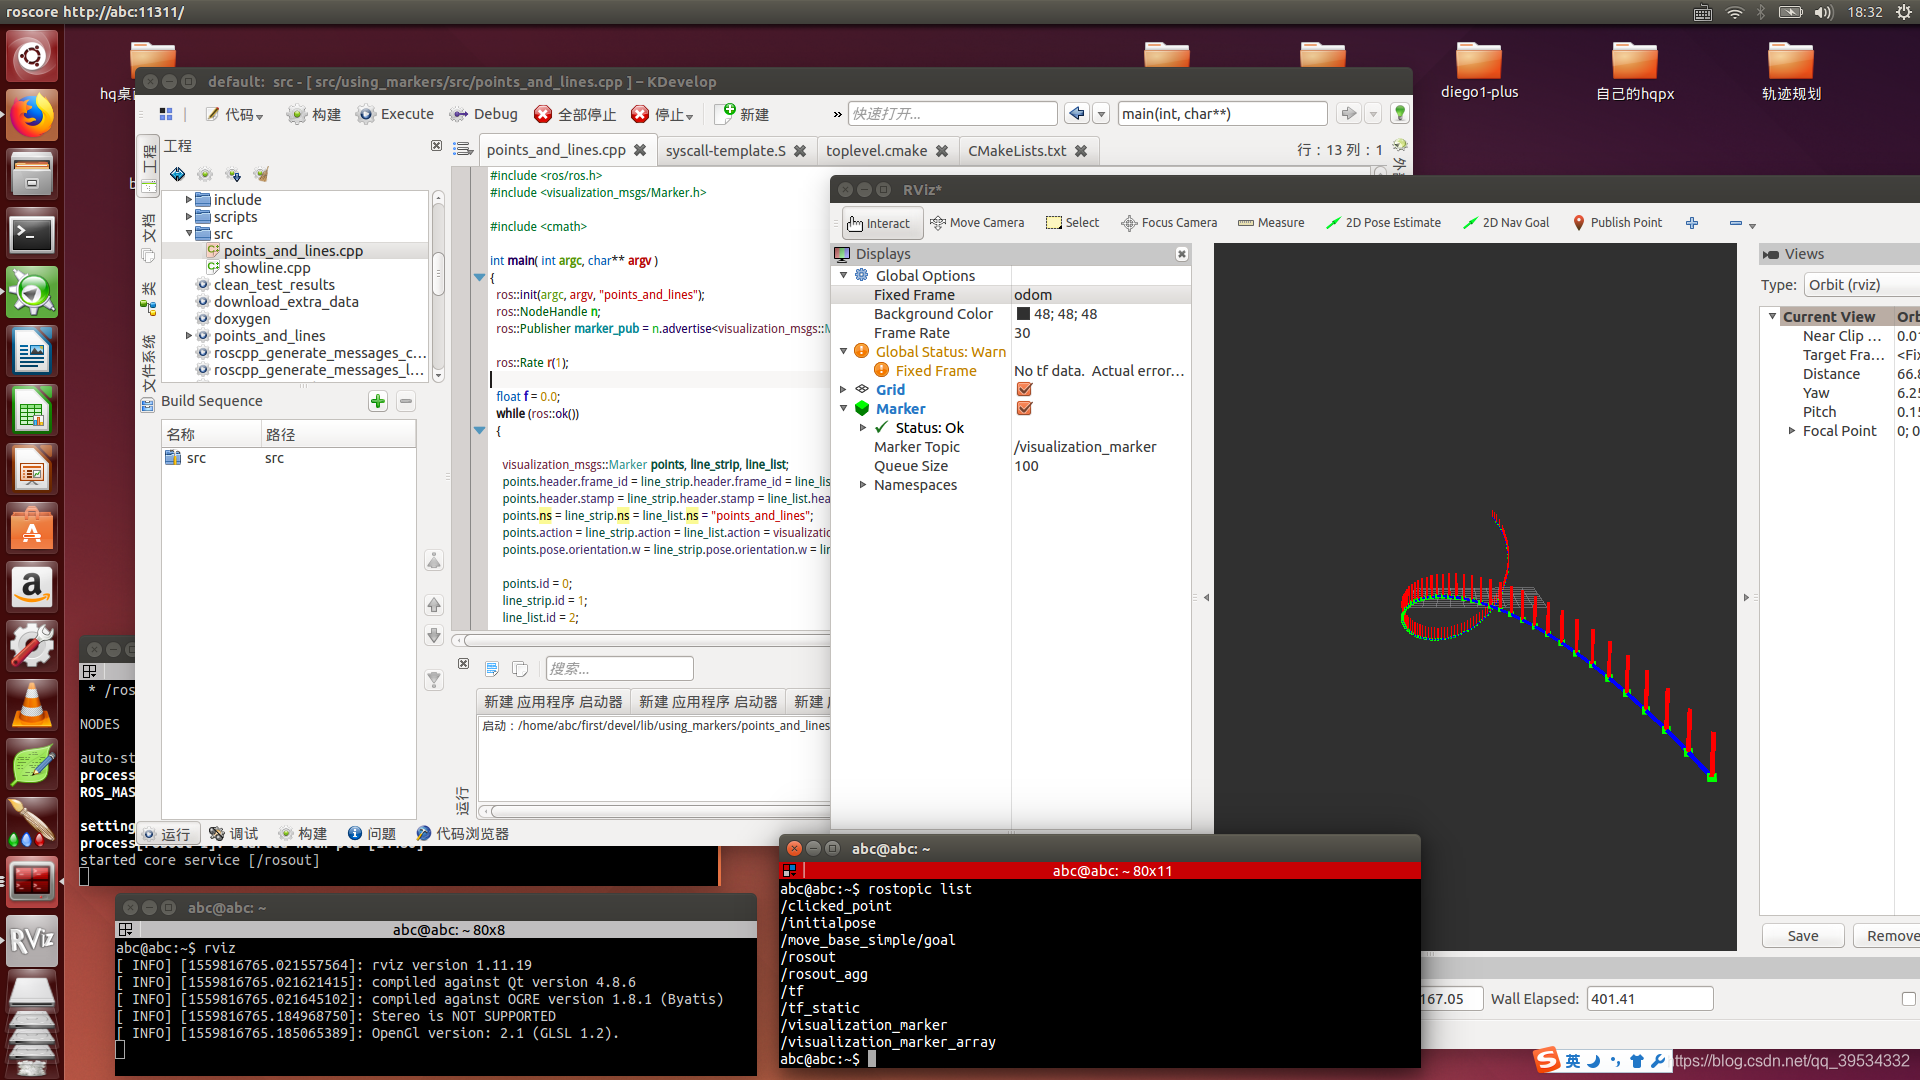Click the Select tool in RViz toolbar
Screen dimensions: 1920x1080
point(1069,222)
